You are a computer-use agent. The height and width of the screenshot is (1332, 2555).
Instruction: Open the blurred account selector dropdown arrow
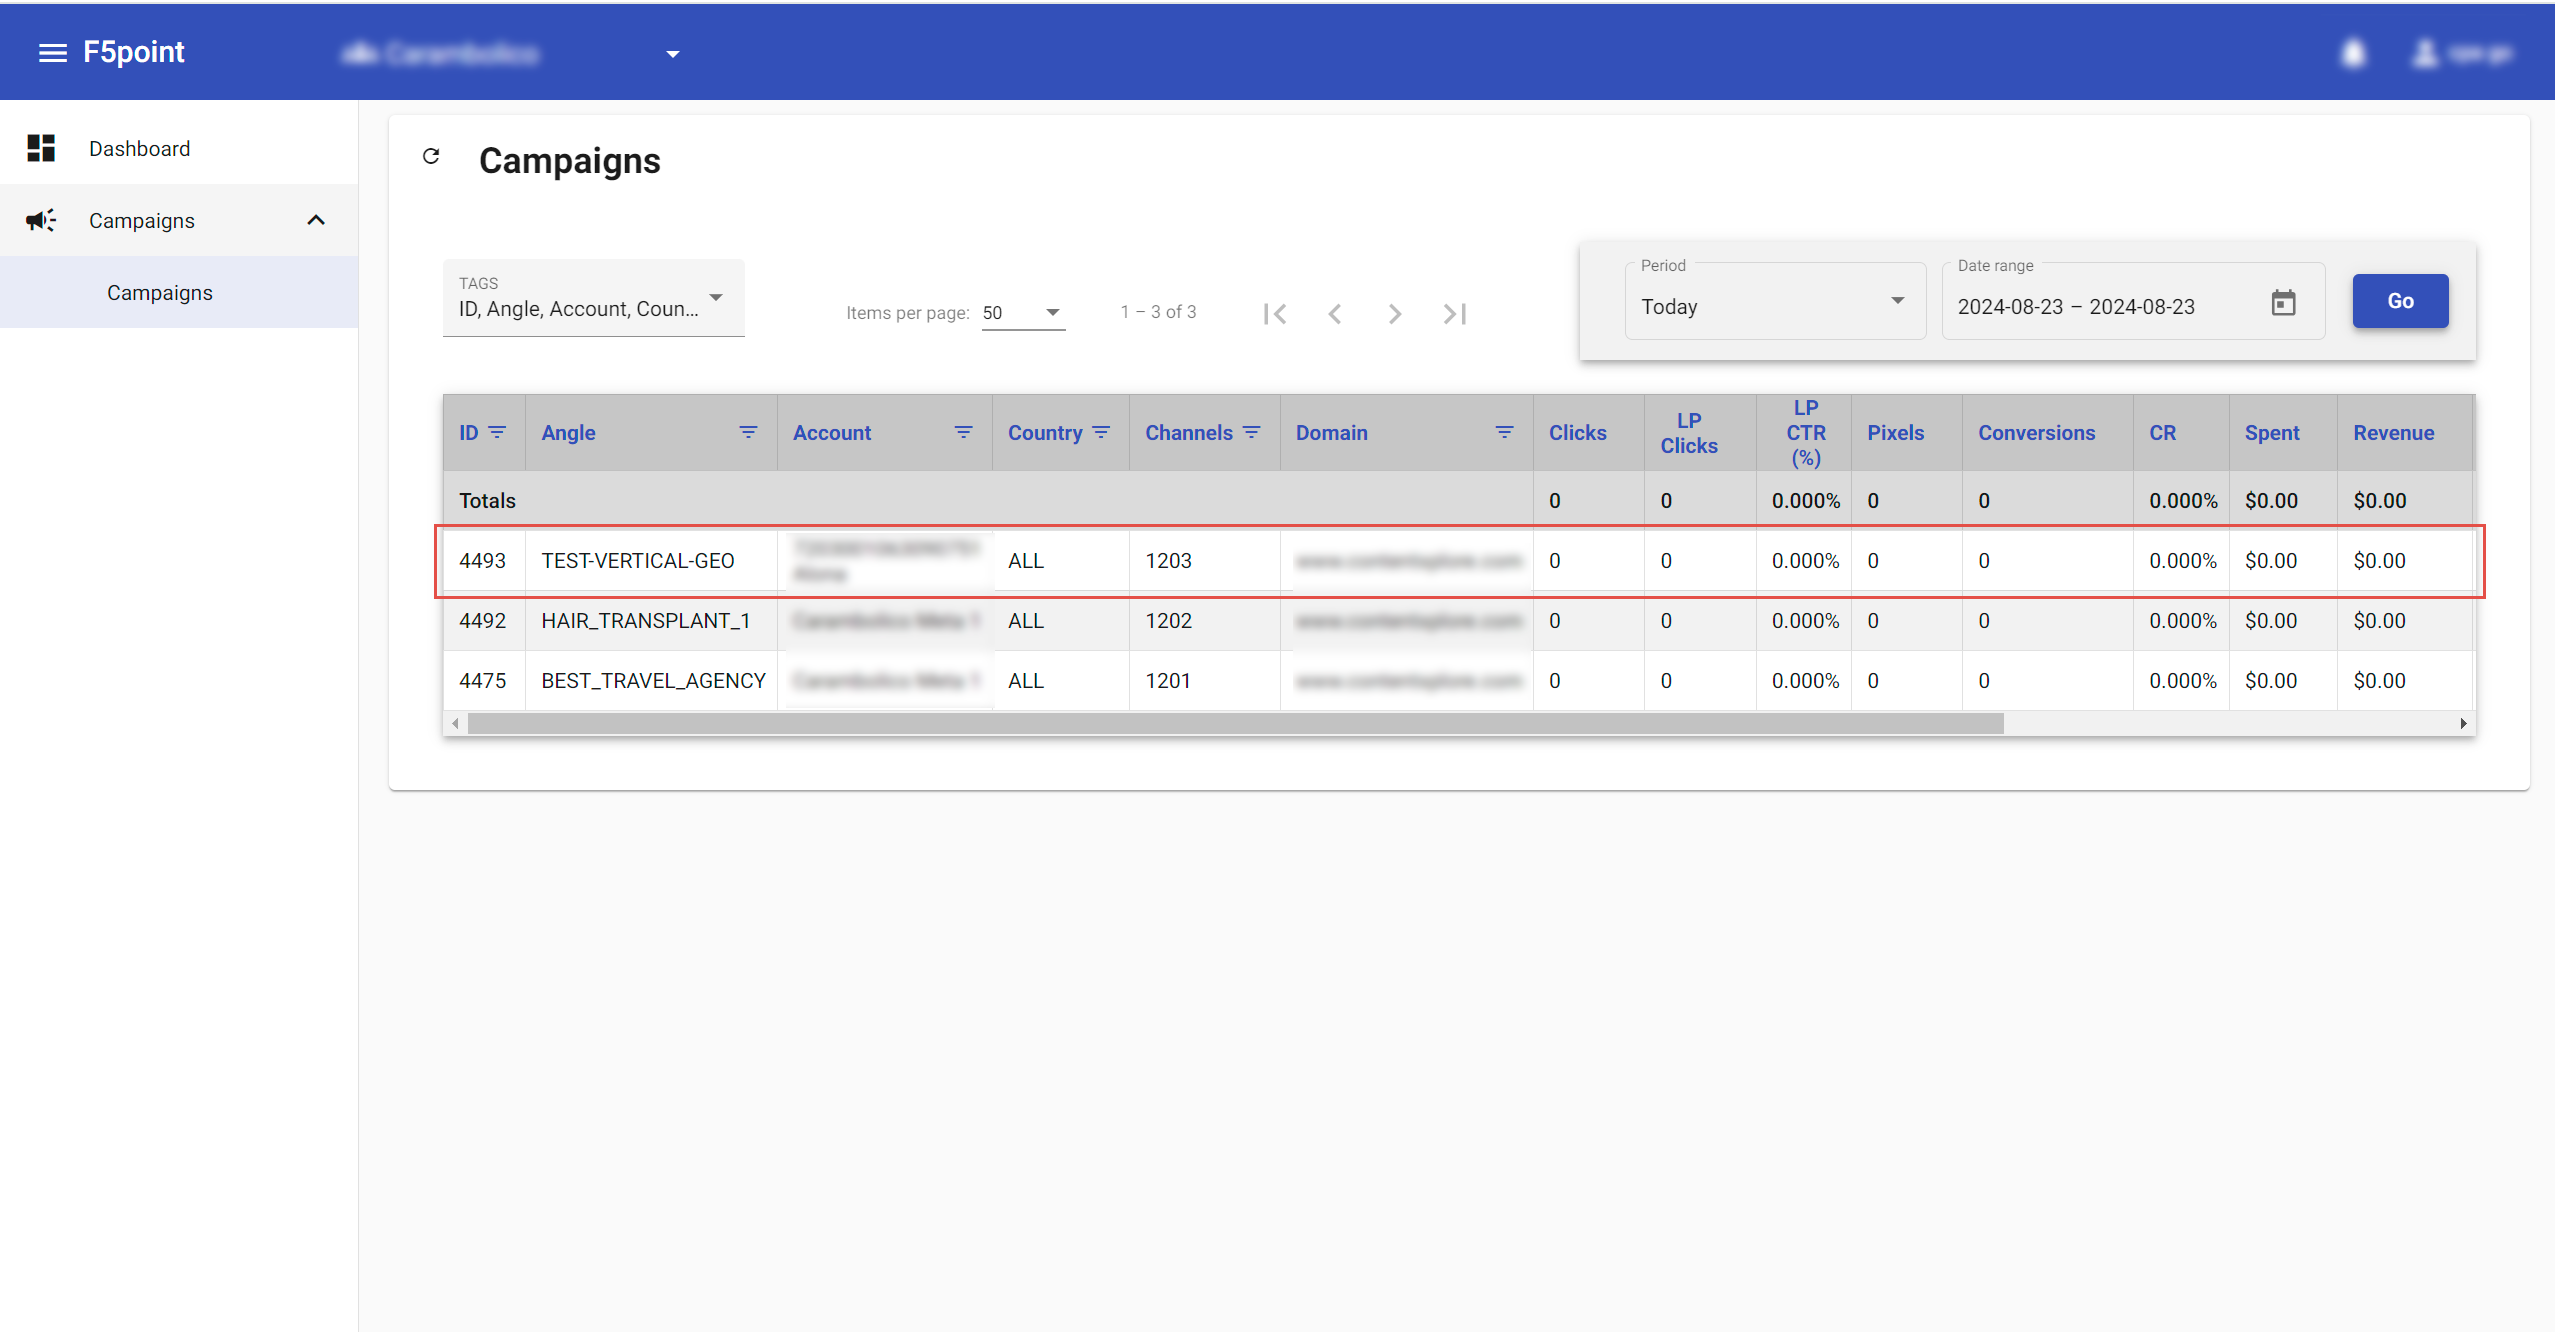coord(673,54)
